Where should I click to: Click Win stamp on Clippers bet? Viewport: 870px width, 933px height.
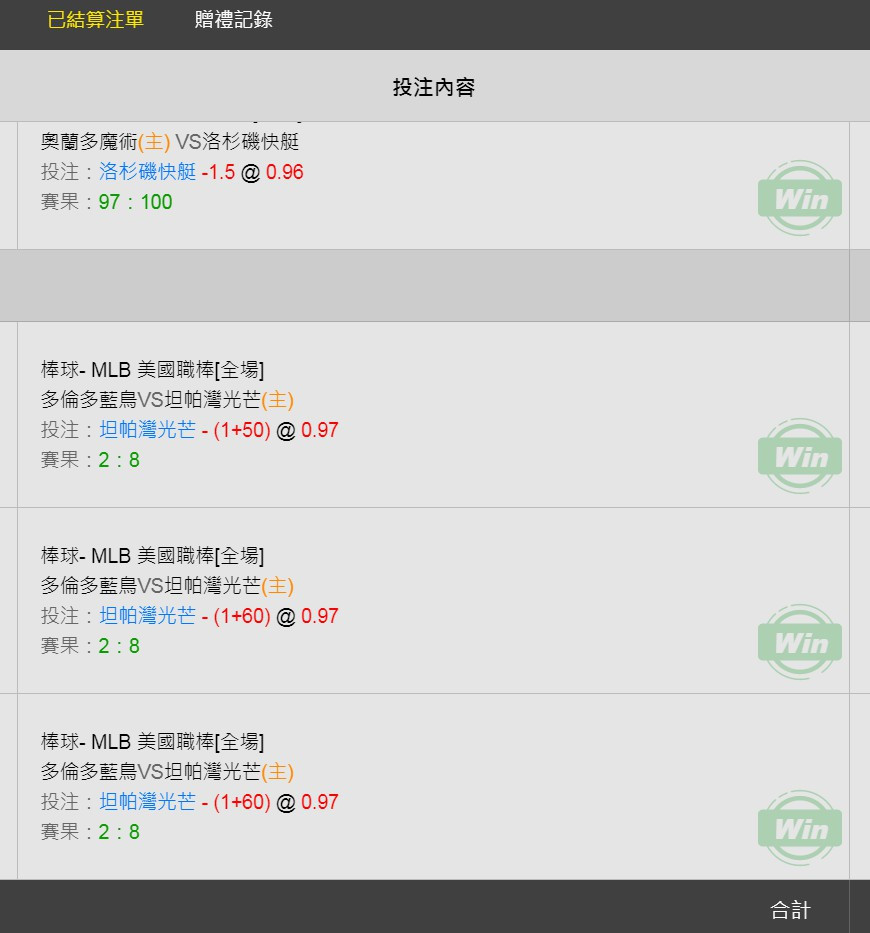click(800, 198)
